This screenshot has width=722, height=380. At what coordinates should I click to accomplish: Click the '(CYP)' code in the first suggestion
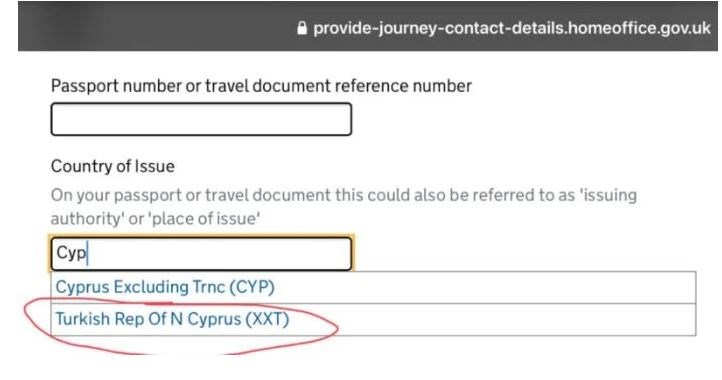tap(252, 287)
